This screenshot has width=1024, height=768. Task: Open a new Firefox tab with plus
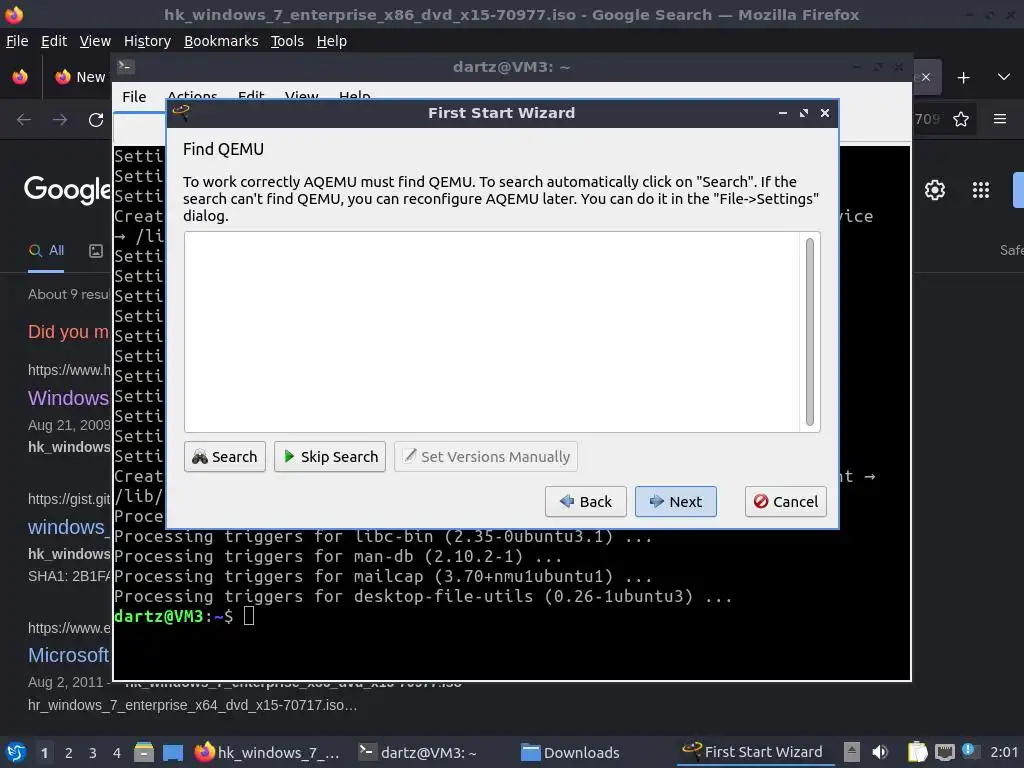(x=963, y=78)
